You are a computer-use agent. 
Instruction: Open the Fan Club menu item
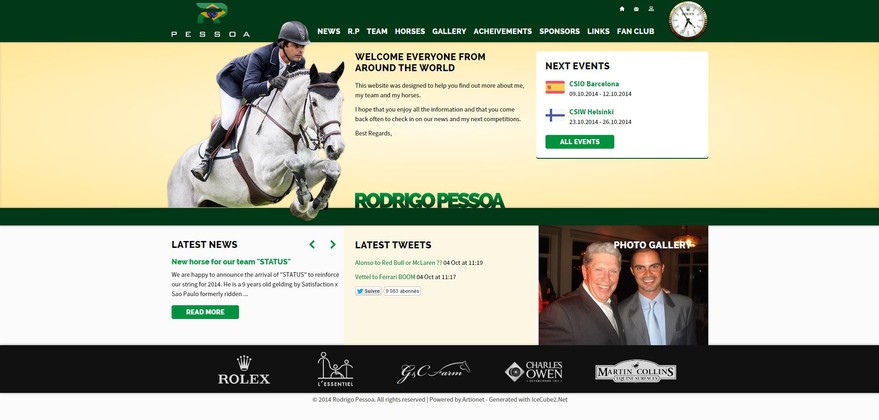635,31
